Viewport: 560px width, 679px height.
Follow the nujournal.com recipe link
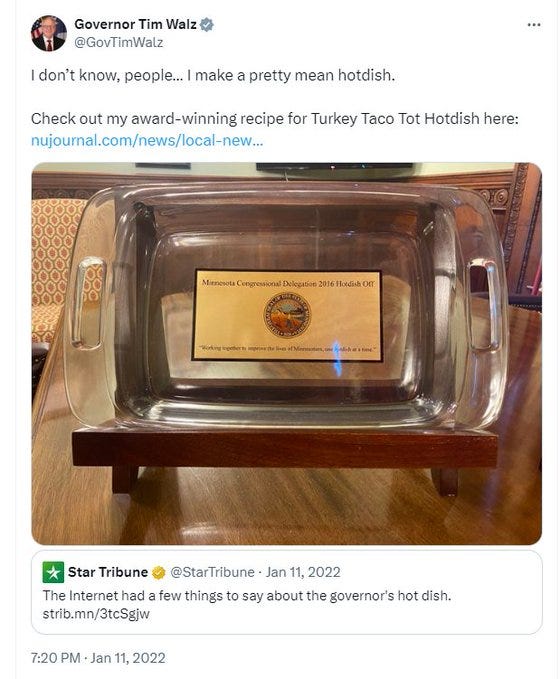(147, 140)
